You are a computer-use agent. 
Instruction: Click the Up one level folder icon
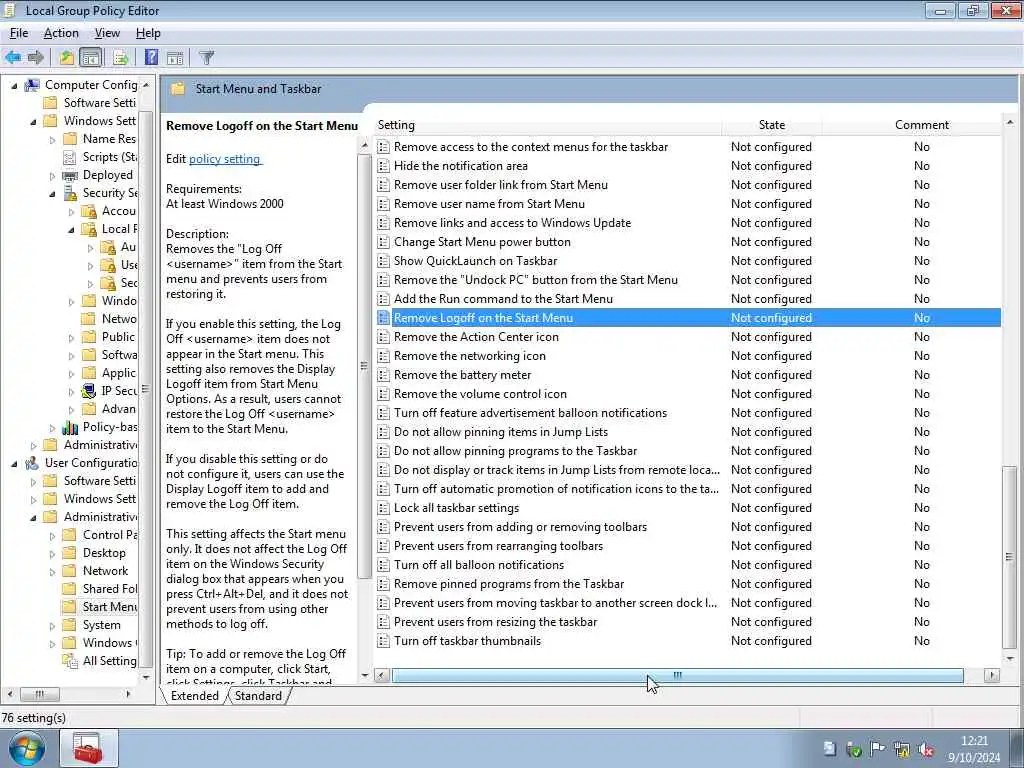67,57
